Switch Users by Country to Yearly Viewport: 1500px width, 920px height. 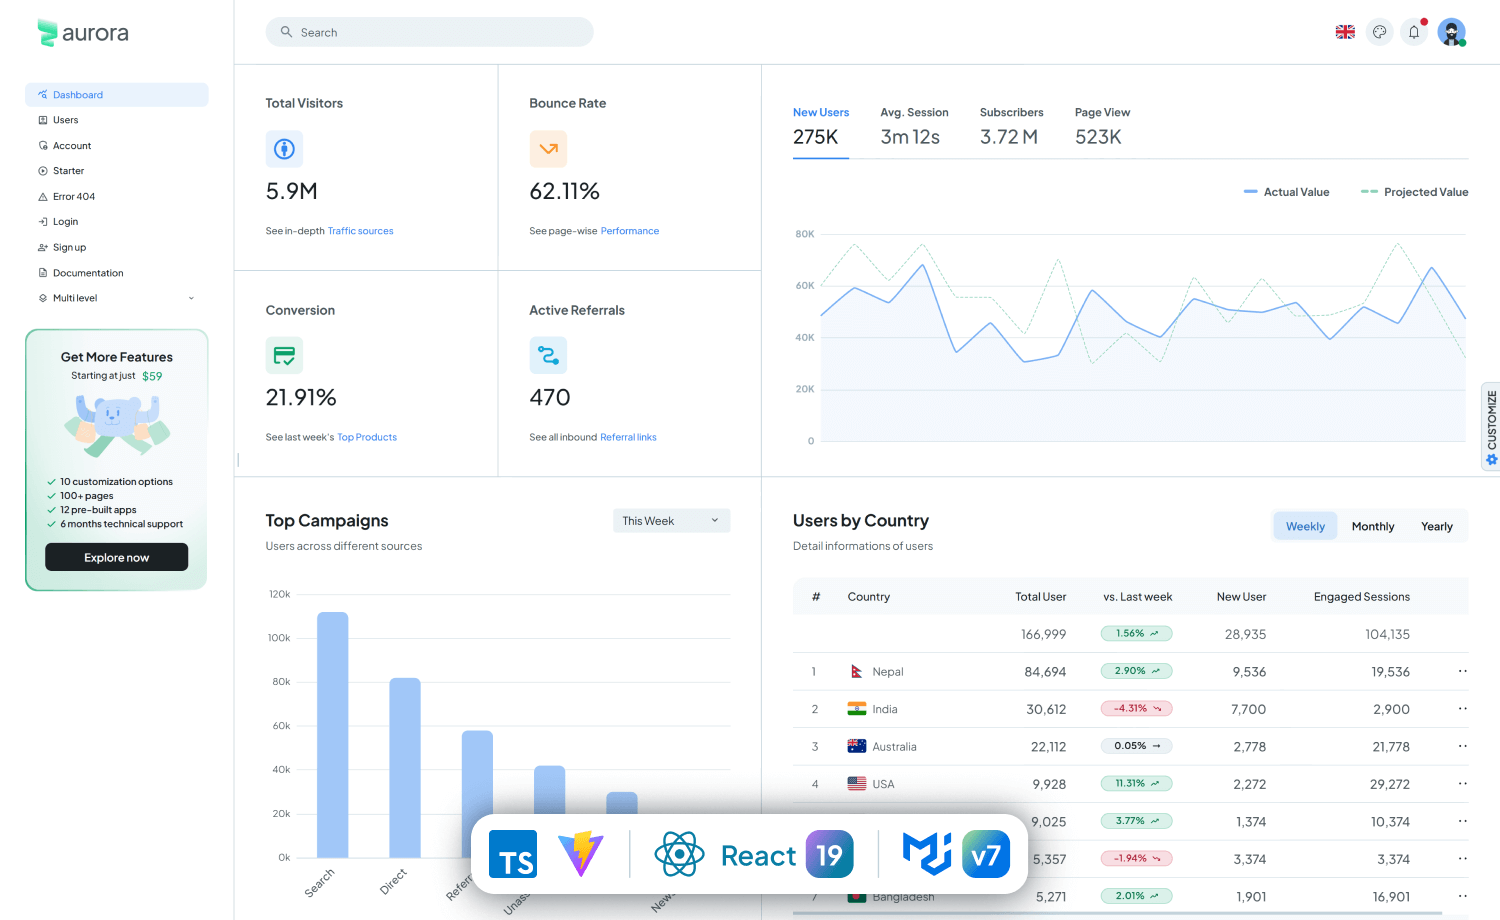(x=1436, y=525)
